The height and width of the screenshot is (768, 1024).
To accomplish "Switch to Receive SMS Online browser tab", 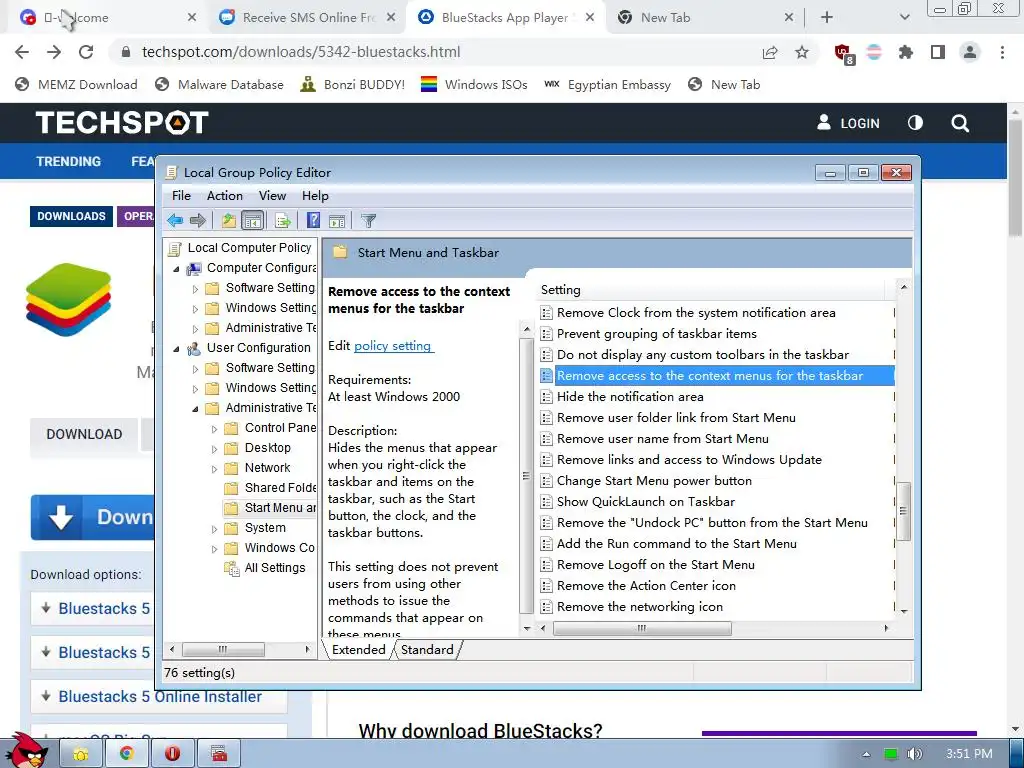I will (x=307, y=18).
